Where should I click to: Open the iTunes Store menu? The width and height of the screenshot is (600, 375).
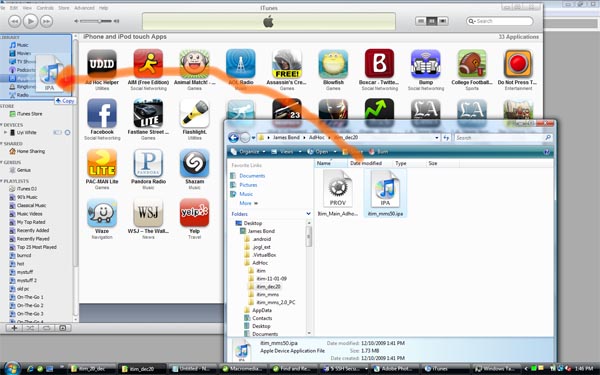click(64, 8)
